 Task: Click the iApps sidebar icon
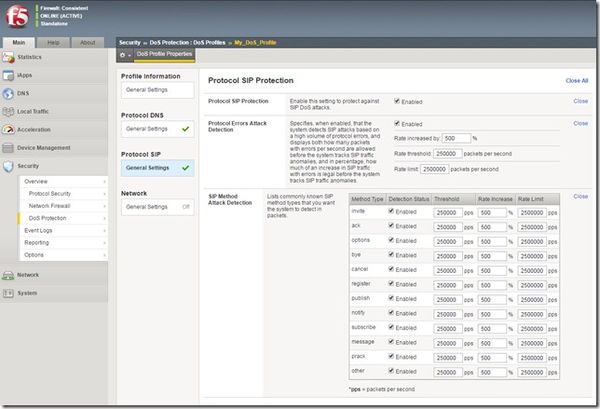[9, 75]
